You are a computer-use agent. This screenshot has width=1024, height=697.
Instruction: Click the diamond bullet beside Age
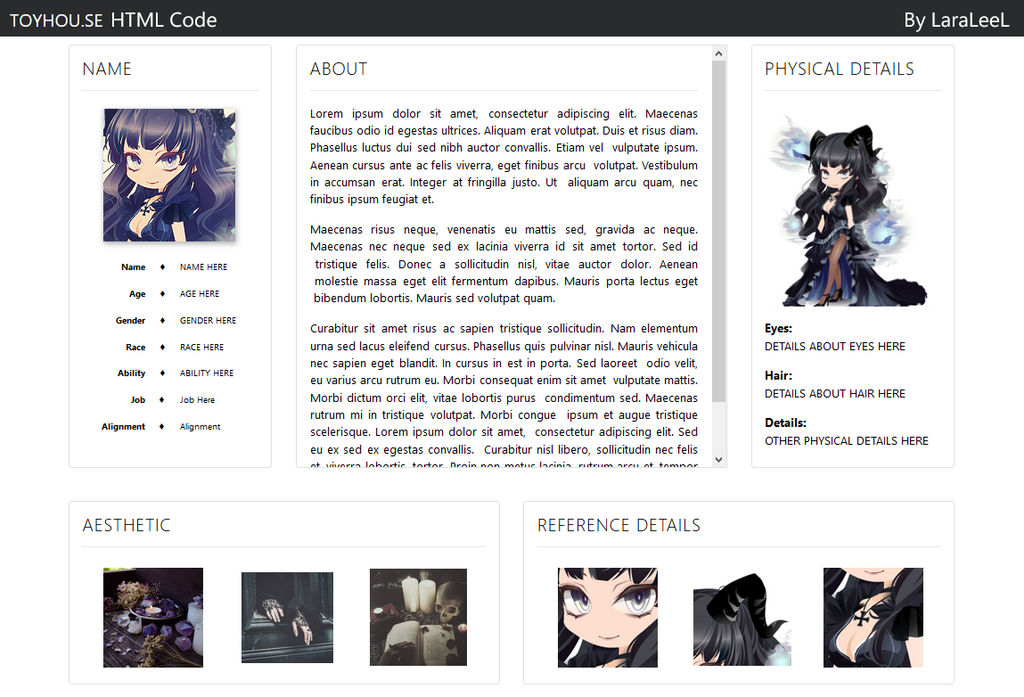click(x=162, y=294)
